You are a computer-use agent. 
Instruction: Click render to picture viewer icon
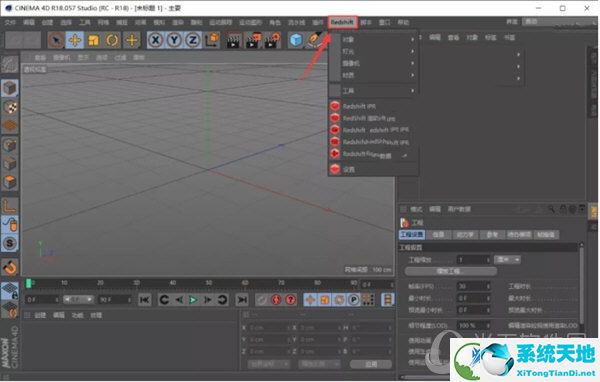[x=253, y=40]
